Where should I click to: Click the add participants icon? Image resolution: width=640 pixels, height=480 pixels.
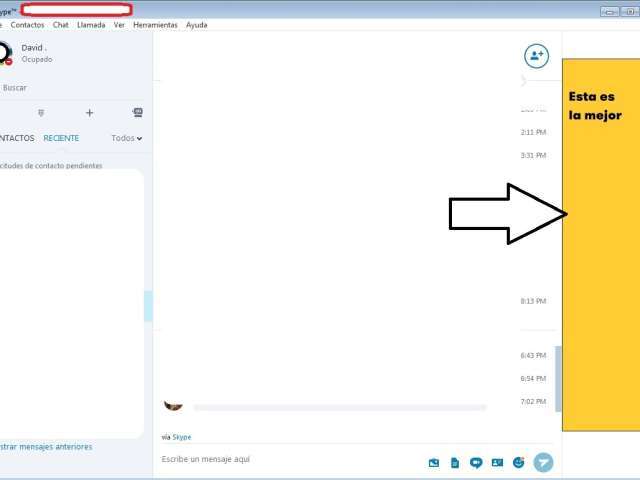pos(537,56)
